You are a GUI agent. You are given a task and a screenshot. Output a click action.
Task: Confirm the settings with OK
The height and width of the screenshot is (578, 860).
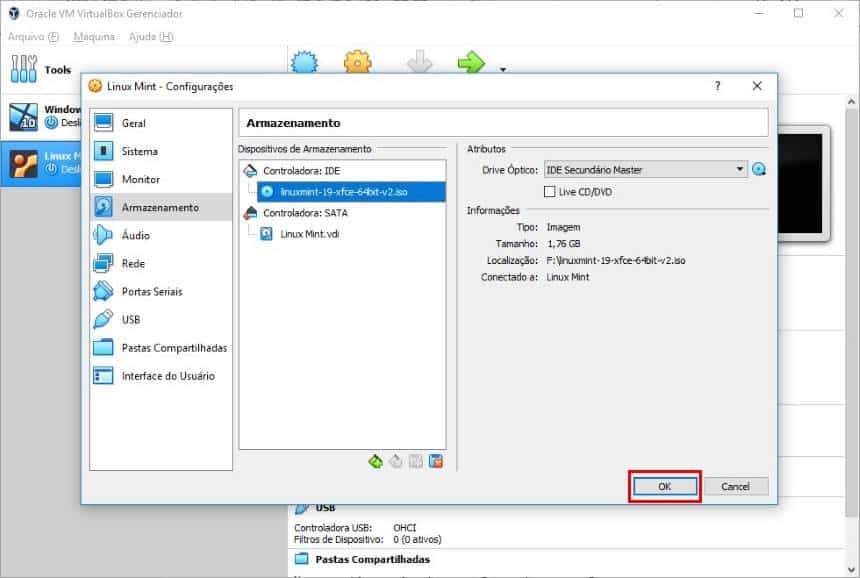pos(665,486)
